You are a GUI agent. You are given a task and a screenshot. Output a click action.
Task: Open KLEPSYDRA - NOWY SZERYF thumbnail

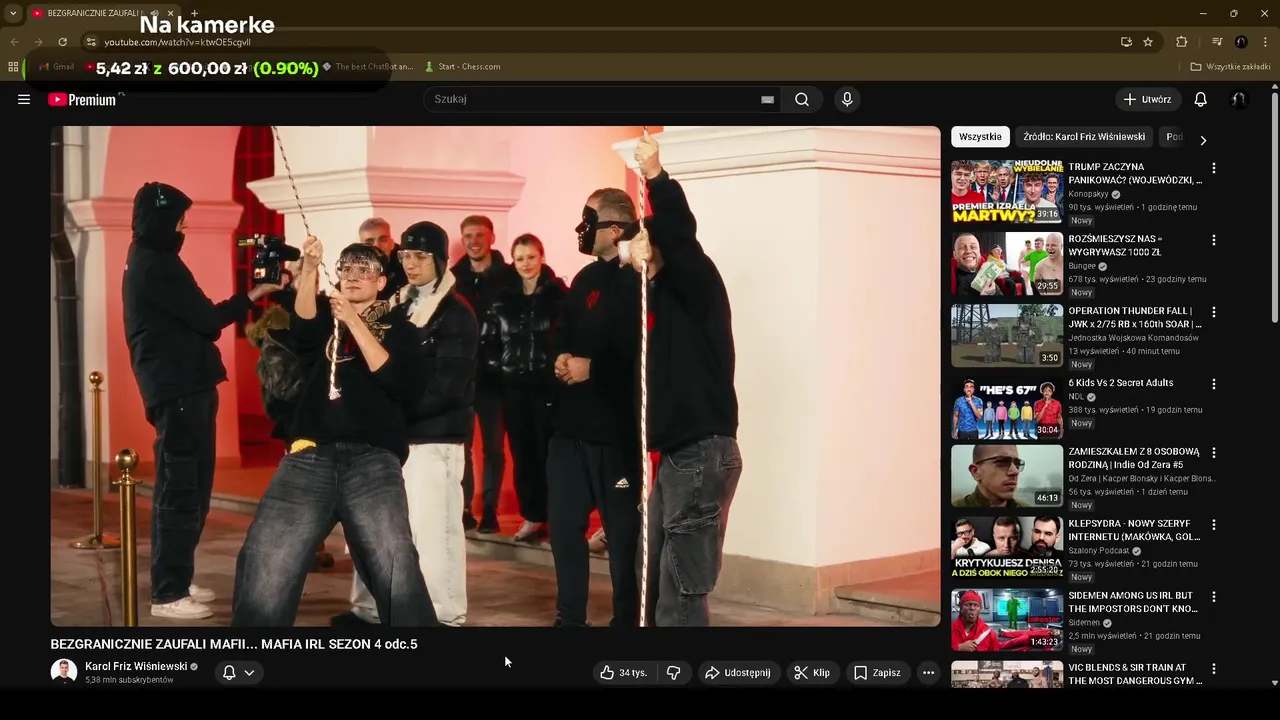[x=1007, y=547]
